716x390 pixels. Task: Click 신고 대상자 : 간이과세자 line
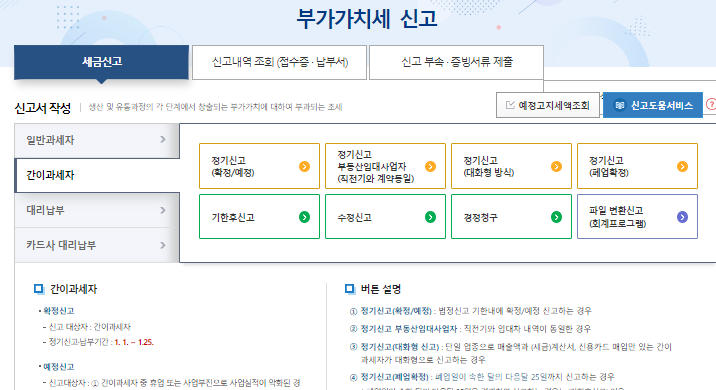pos(90,327)
